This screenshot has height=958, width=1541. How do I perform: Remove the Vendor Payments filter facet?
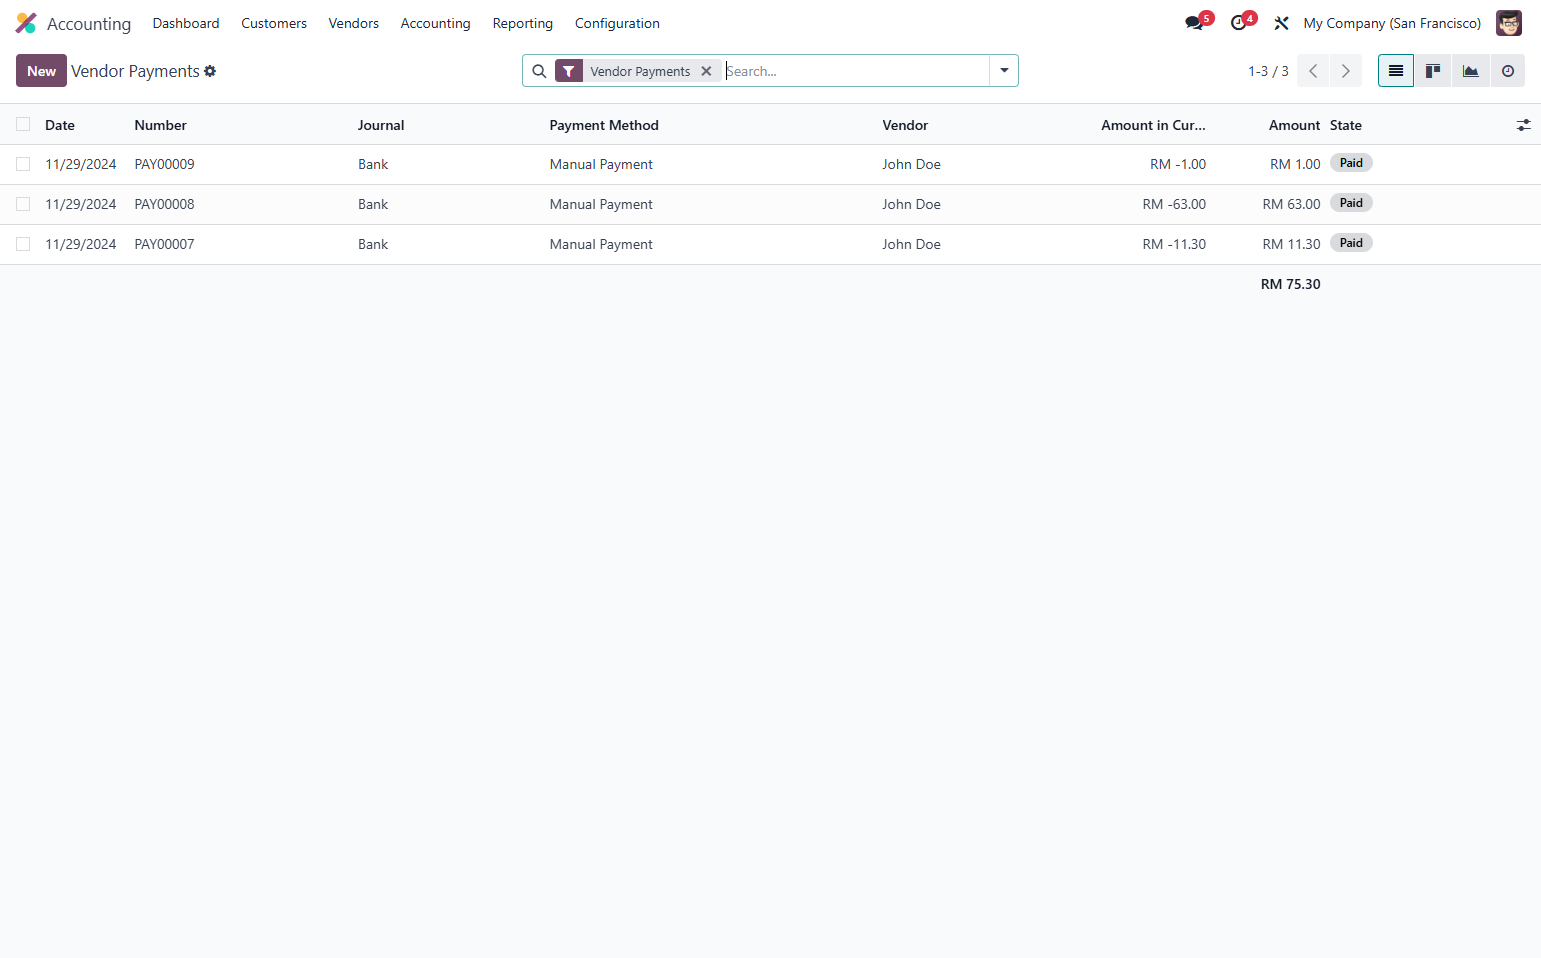pos(706,71)
